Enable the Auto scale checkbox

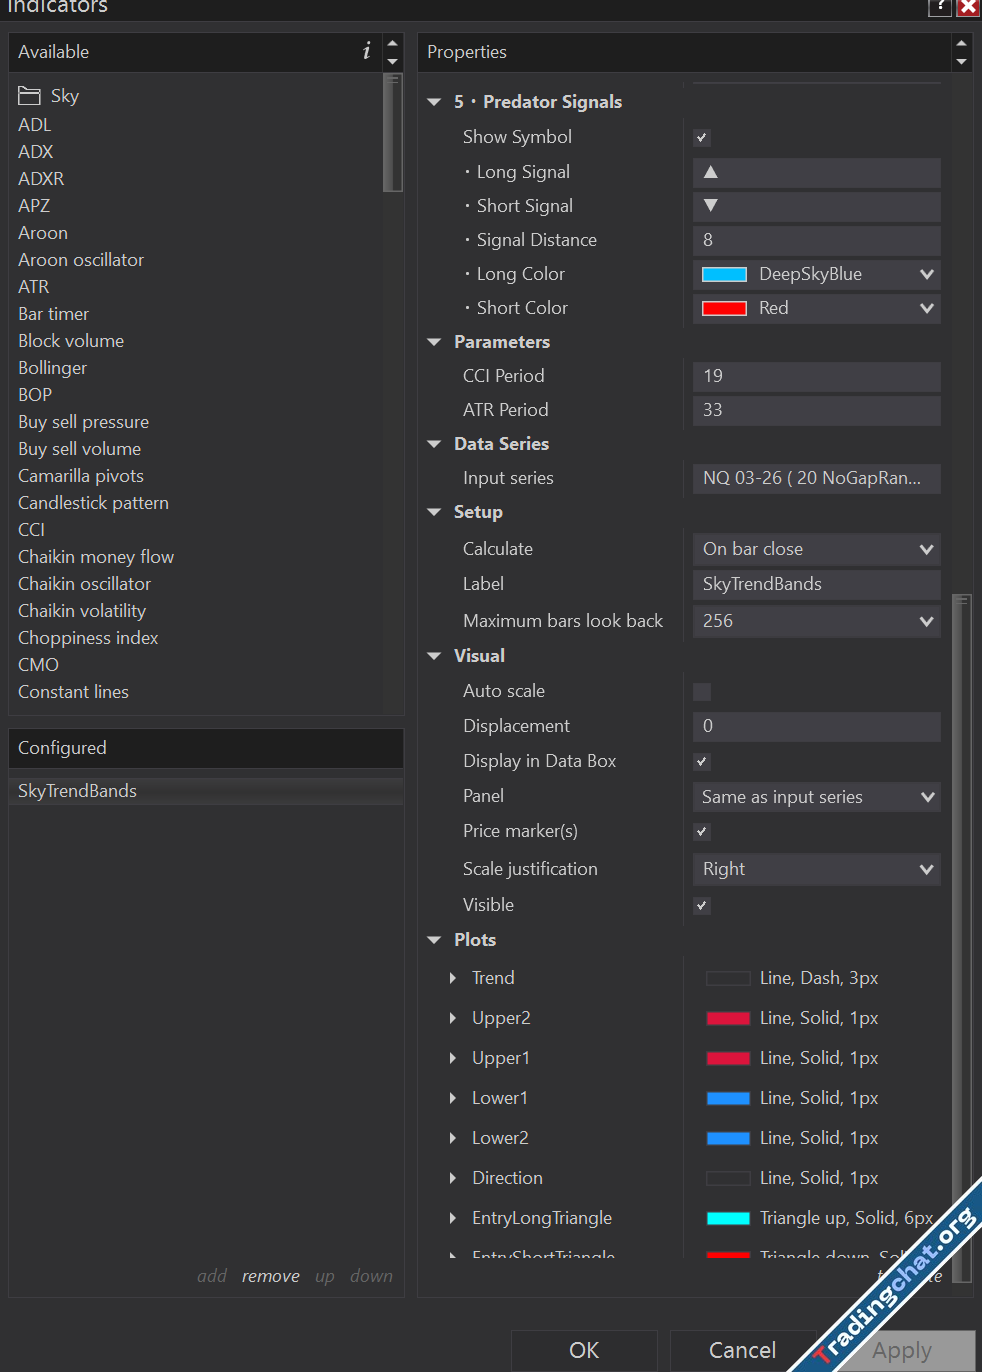pyautogui.click(x=702, y=692)
